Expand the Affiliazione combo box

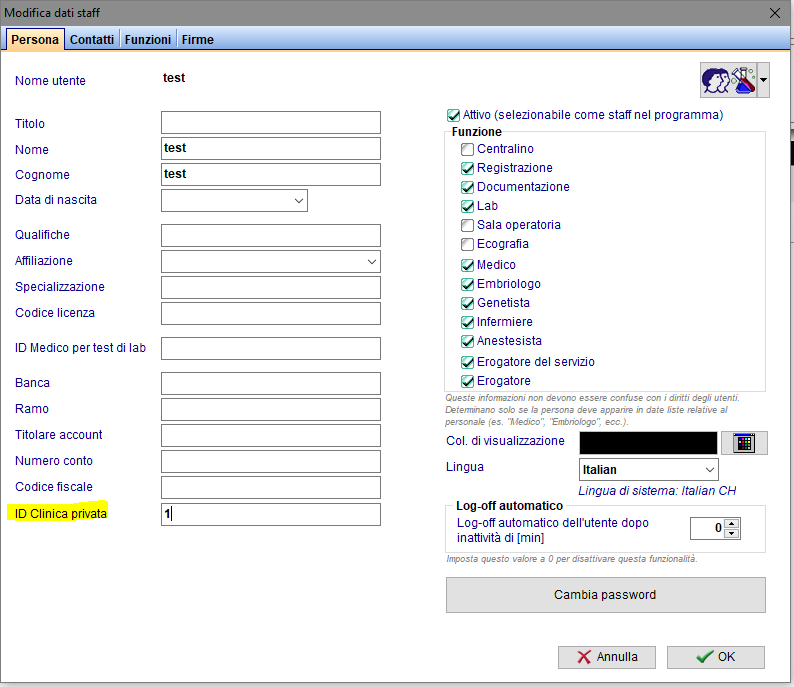click(x=372, y=262)
